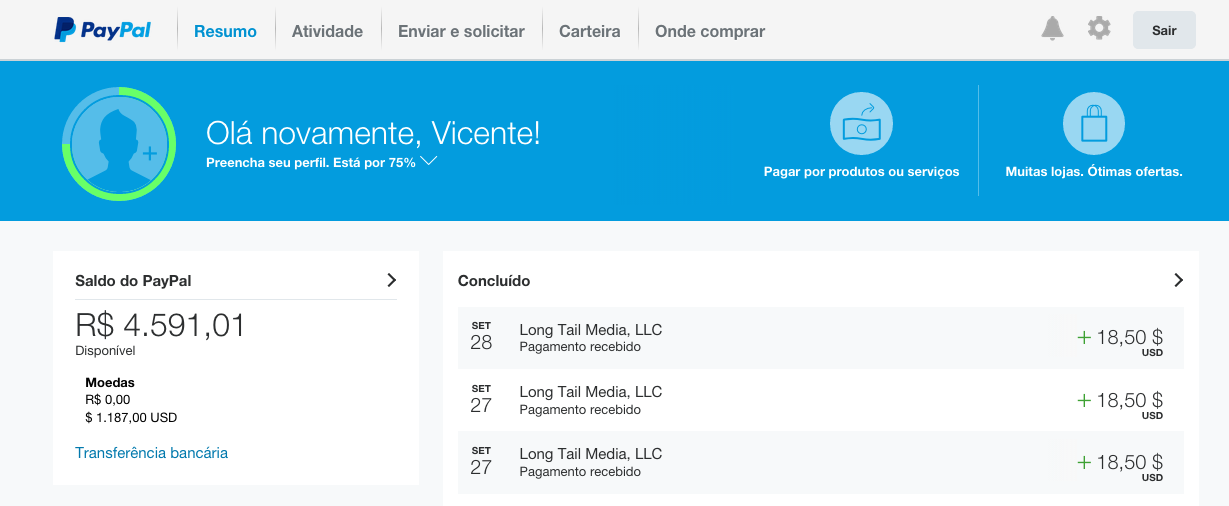Expand the profile completion chevron
The height and width of the screenshot is (506, 1229).
429,161
